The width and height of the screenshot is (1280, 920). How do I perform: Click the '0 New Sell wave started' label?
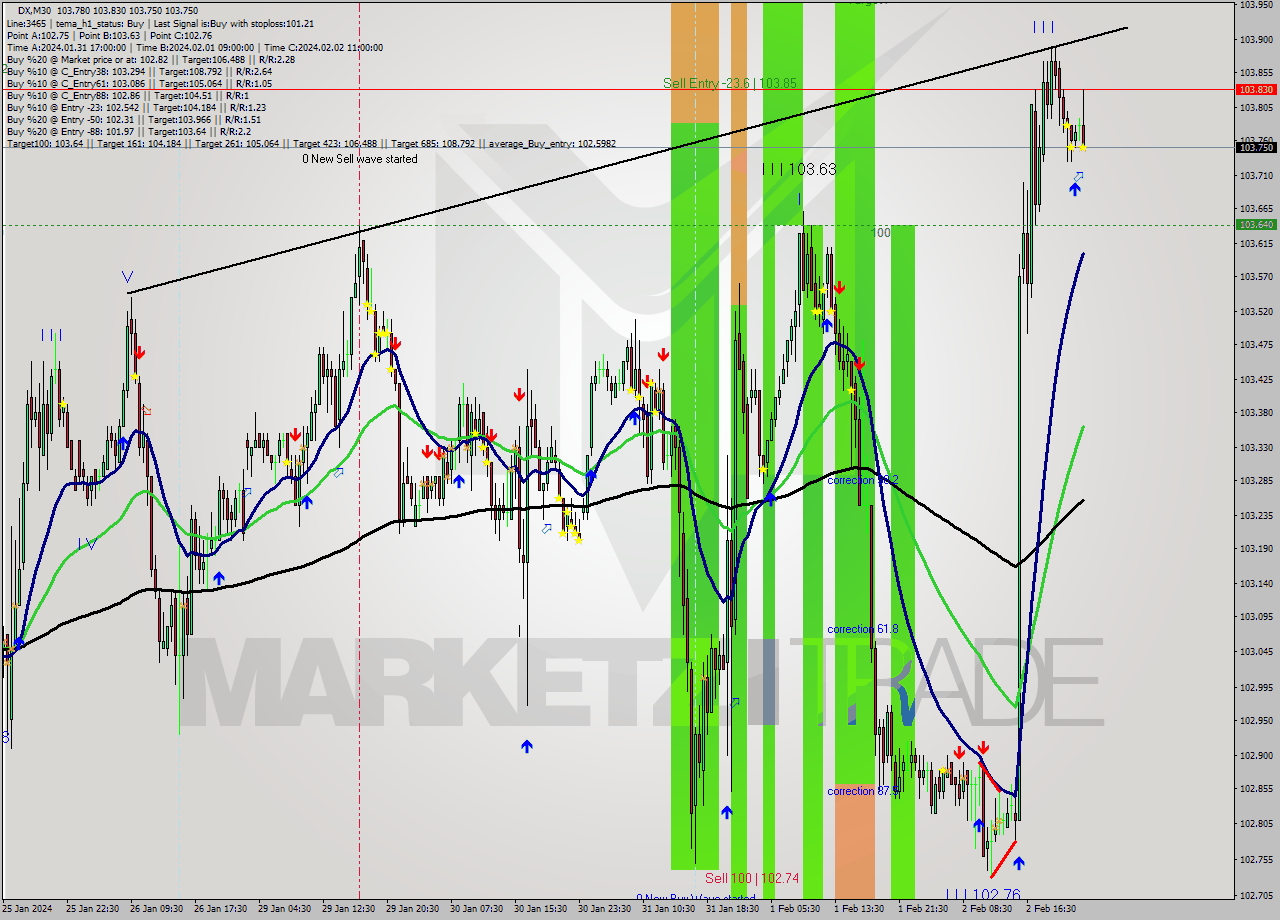point(360,159)
